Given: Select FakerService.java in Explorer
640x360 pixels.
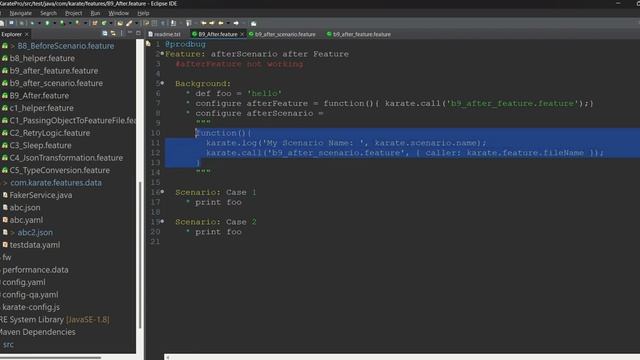Looking at the screenshot, I should [41, 195].
